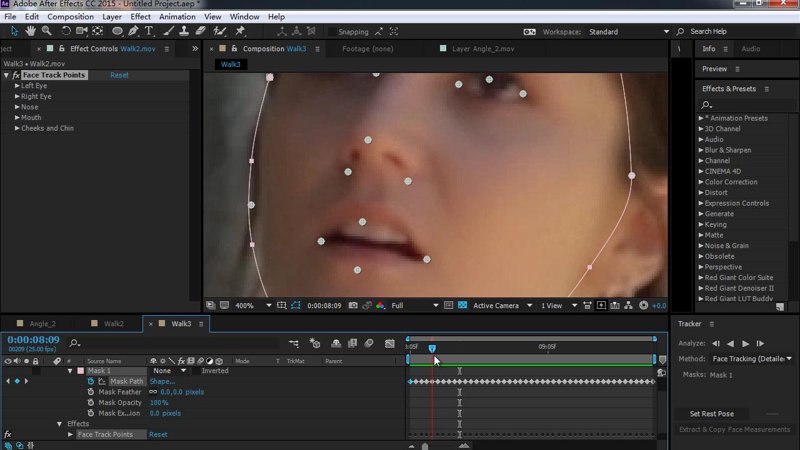Open the Face Tracking method dropdown
The height and width of the screenshot is (450, 800).
[752, 359]
